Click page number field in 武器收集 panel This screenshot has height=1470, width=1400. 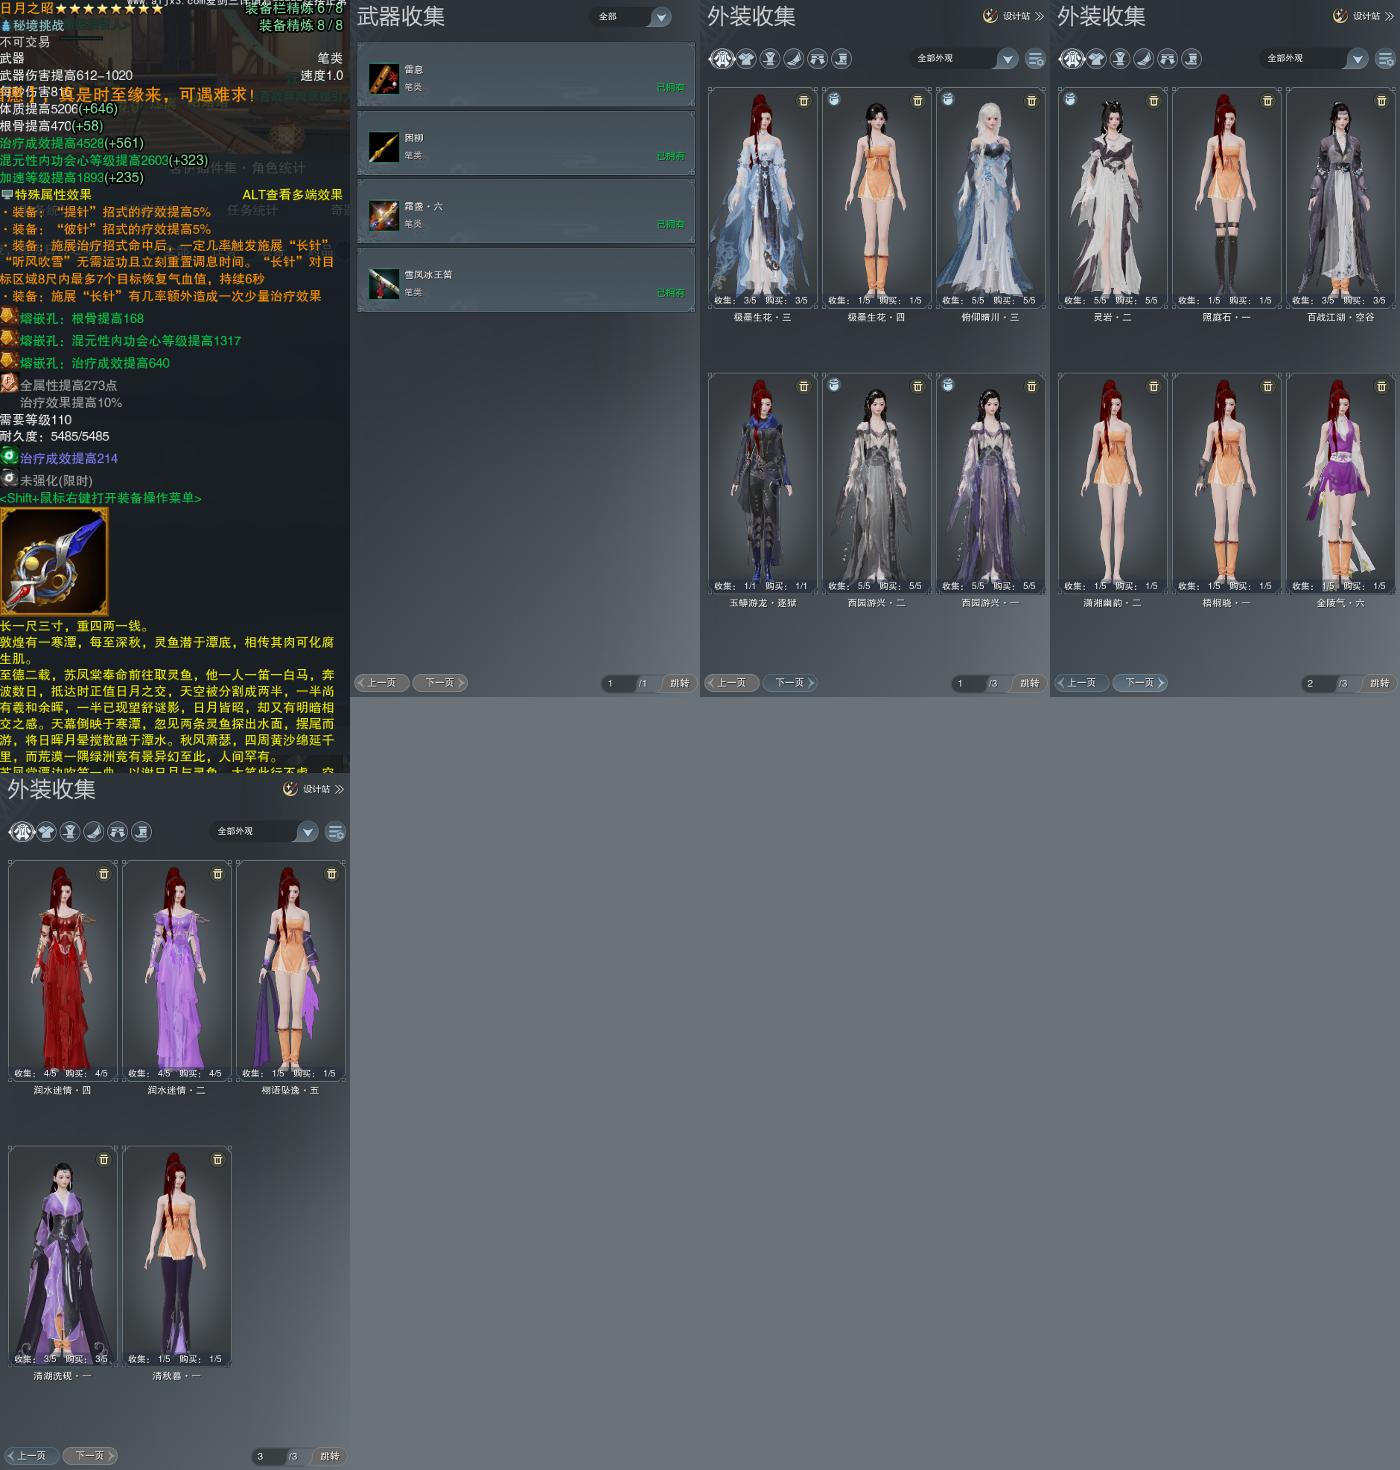617,684
